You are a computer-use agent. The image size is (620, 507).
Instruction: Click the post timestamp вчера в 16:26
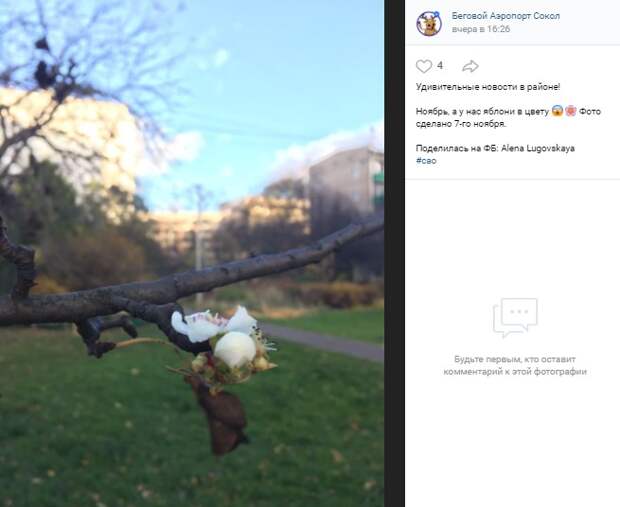(481, 29)
